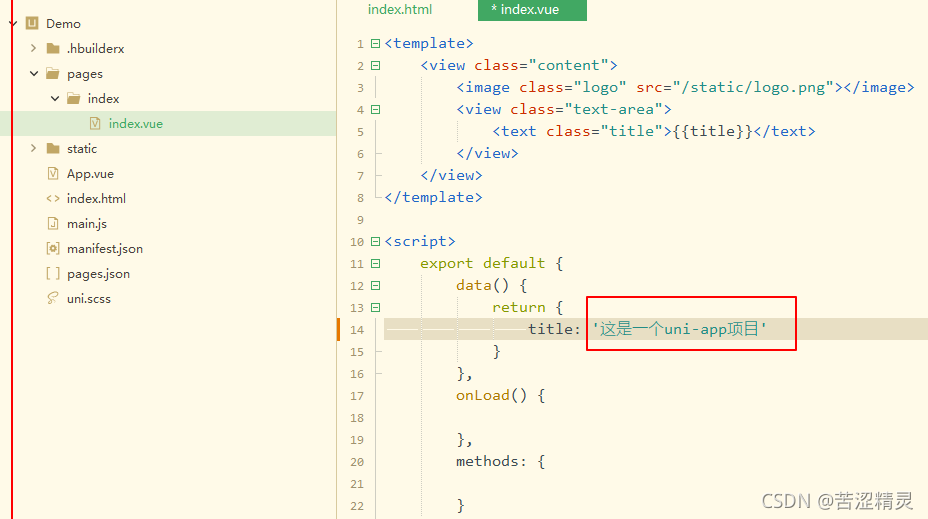Click the .hbuilderx folder icon
The image size is (928, 519).
pyautogui.click(x=53, y=49)
